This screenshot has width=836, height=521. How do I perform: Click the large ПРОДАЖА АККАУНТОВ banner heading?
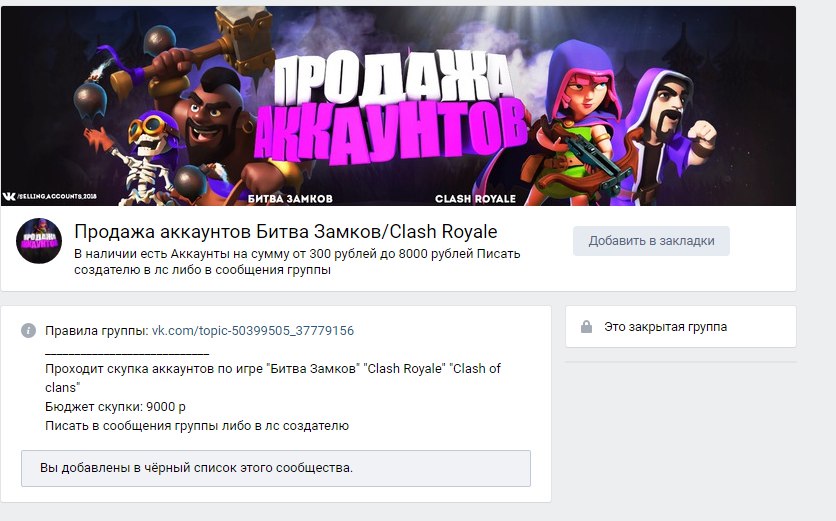coord(390,107)
